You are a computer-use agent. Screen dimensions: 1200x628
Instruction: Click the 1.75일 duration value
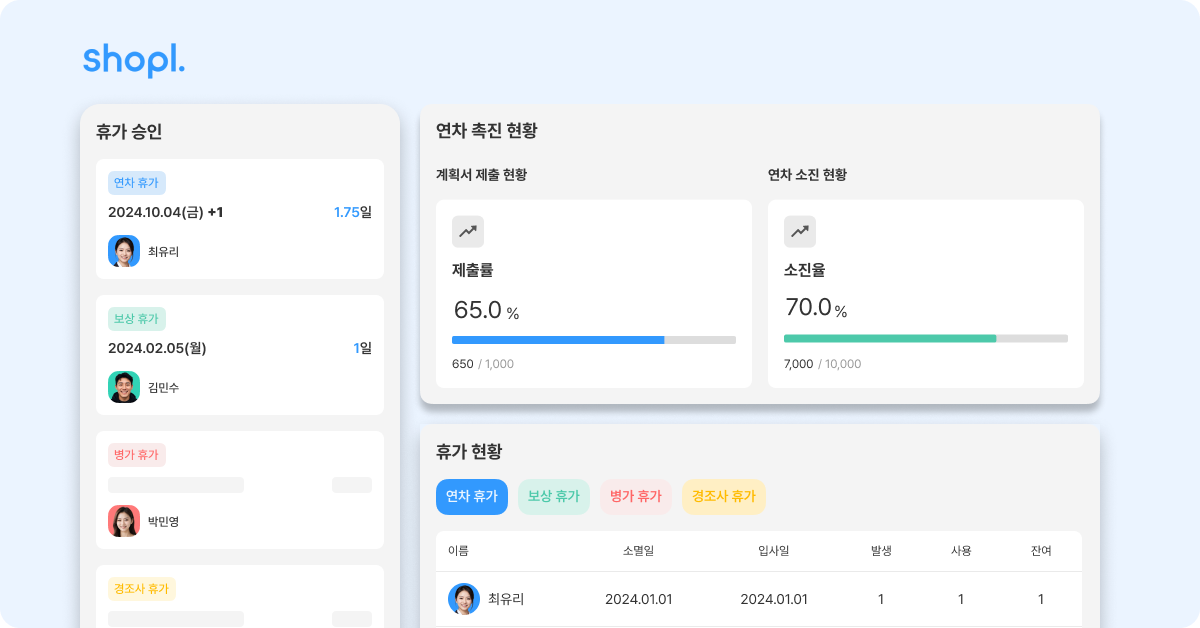[x=353, y=213]
